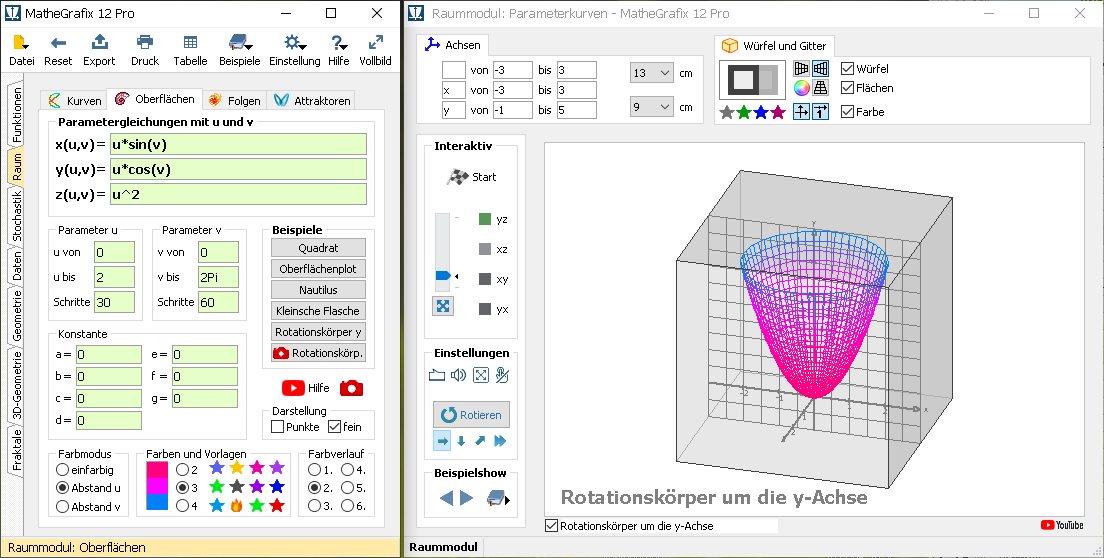Toggle Rotationskörper um die y-Achse checkbox
This screenshot has width=1104, height=558.
pyautogui.click(x=552, y=526)
